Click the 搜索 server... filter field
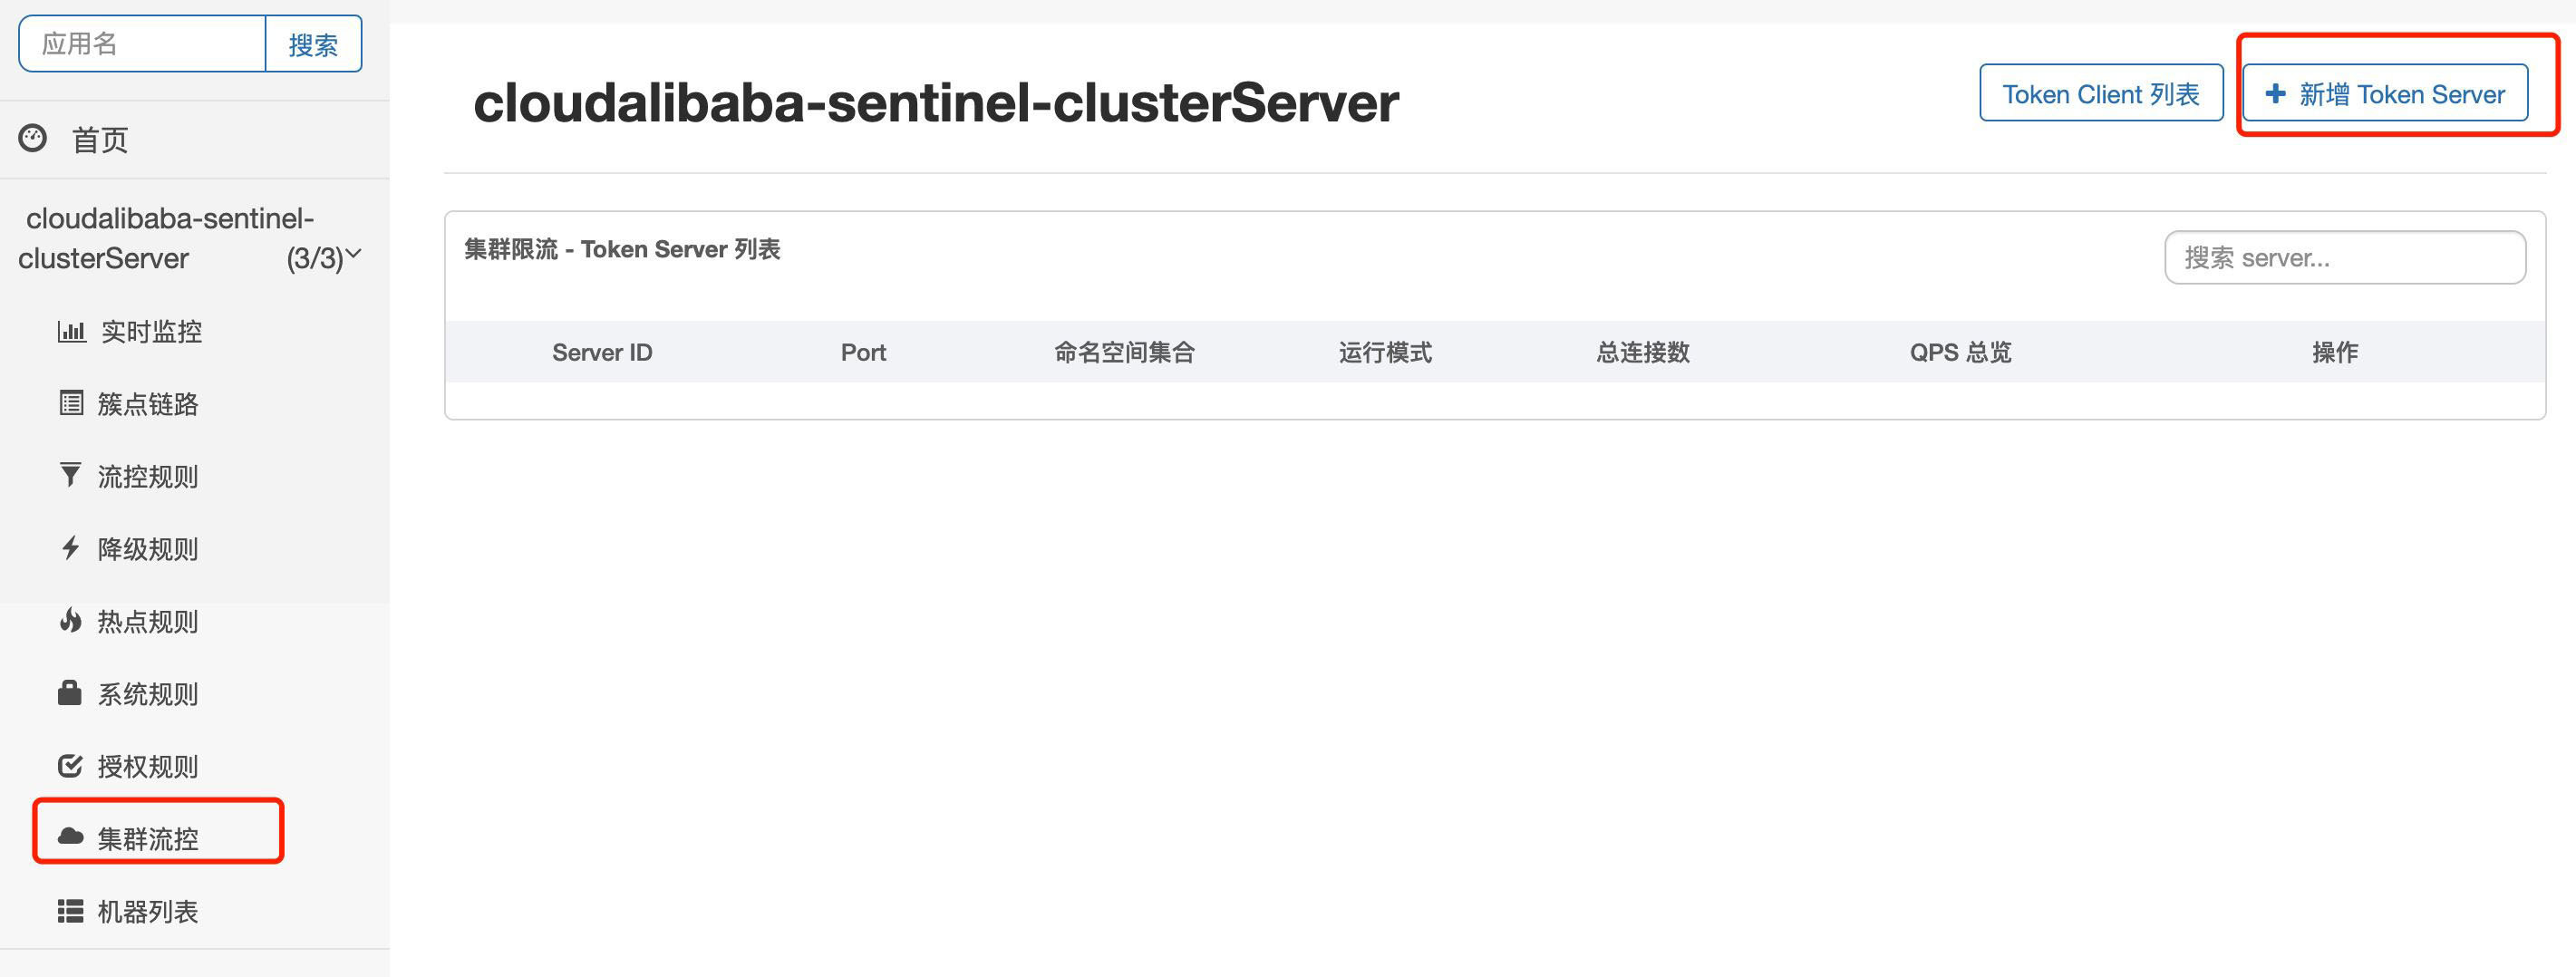This screenshot has height=977, width=2576. pos(2344,258)
